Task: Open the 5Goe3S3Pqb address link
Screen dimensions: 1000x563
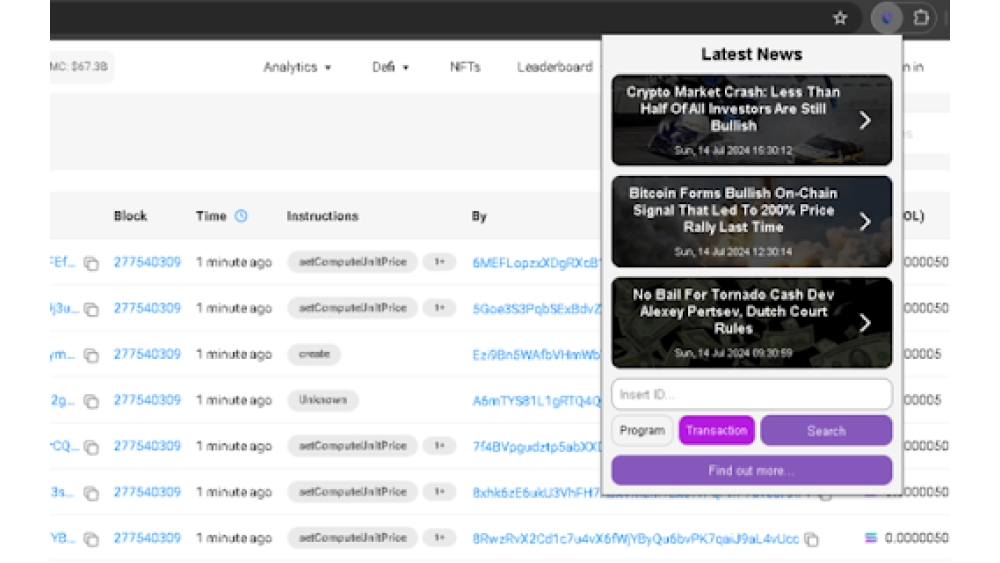Action: click(x=536, y=309)
